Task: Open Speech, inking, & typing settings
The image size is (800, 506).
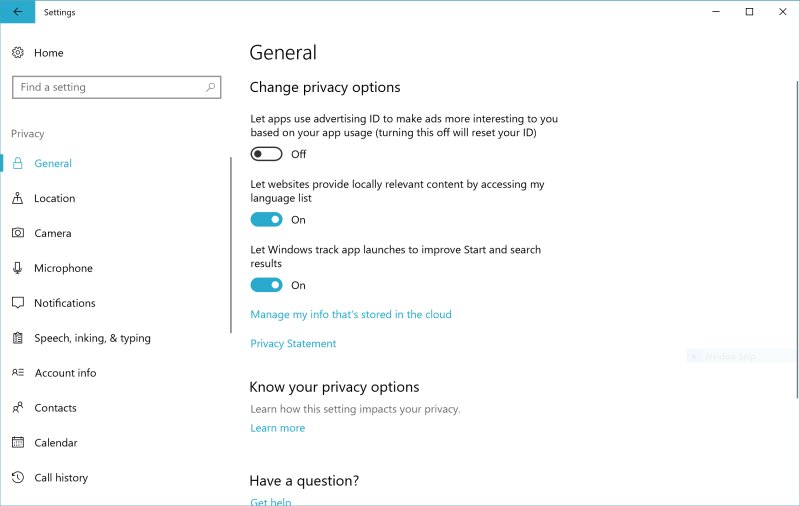Action: pos(92,338)
